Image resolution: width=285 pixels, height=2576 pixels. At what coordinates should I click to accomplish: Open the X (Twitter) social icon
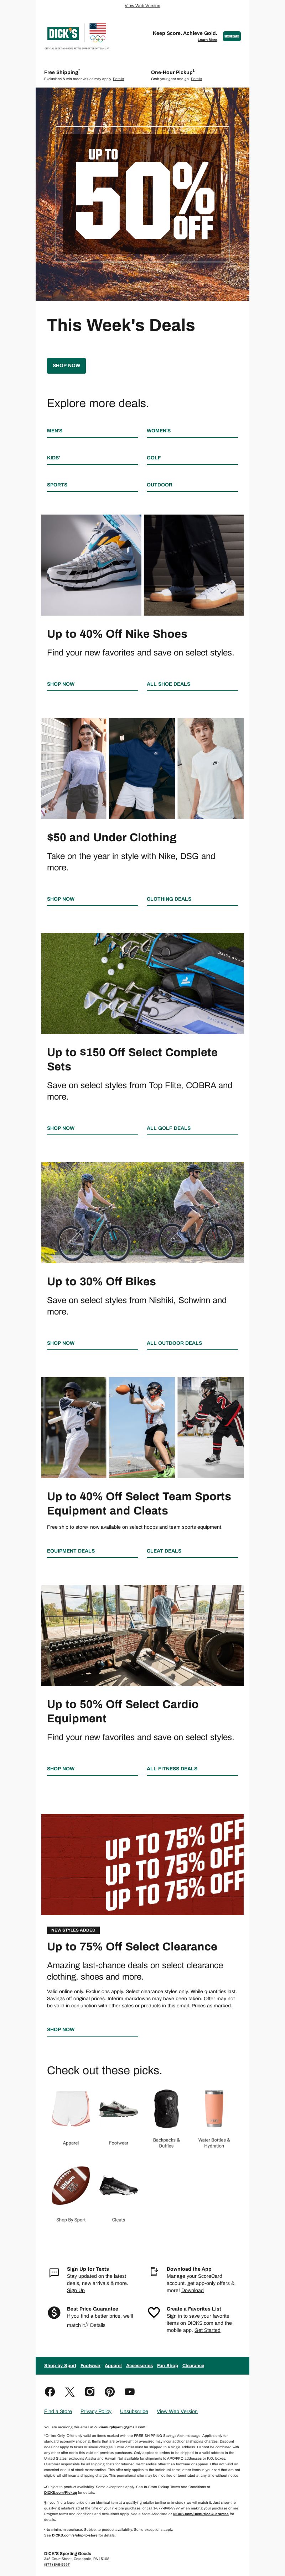[x=70, y=2391]
